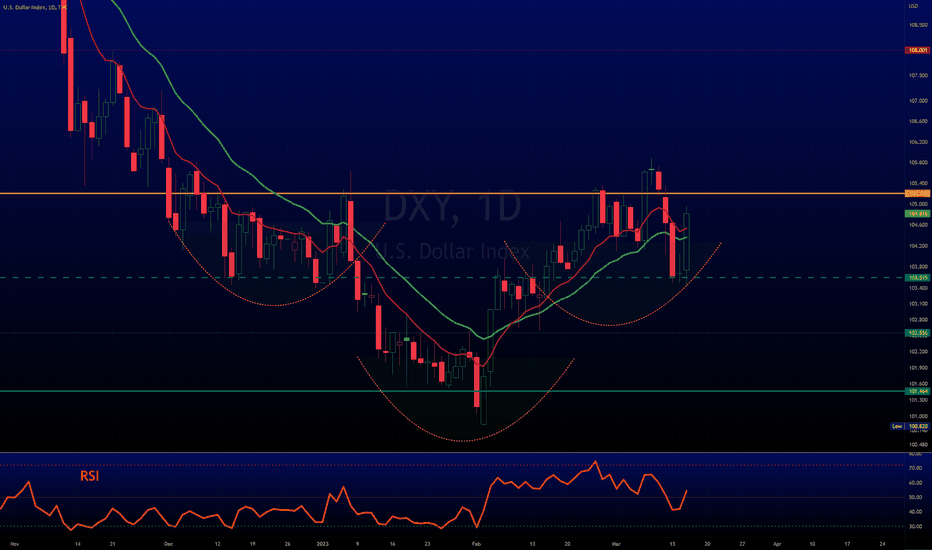Click the 108.500 price axis tick
932x550 pixels.
click(918, 25)
